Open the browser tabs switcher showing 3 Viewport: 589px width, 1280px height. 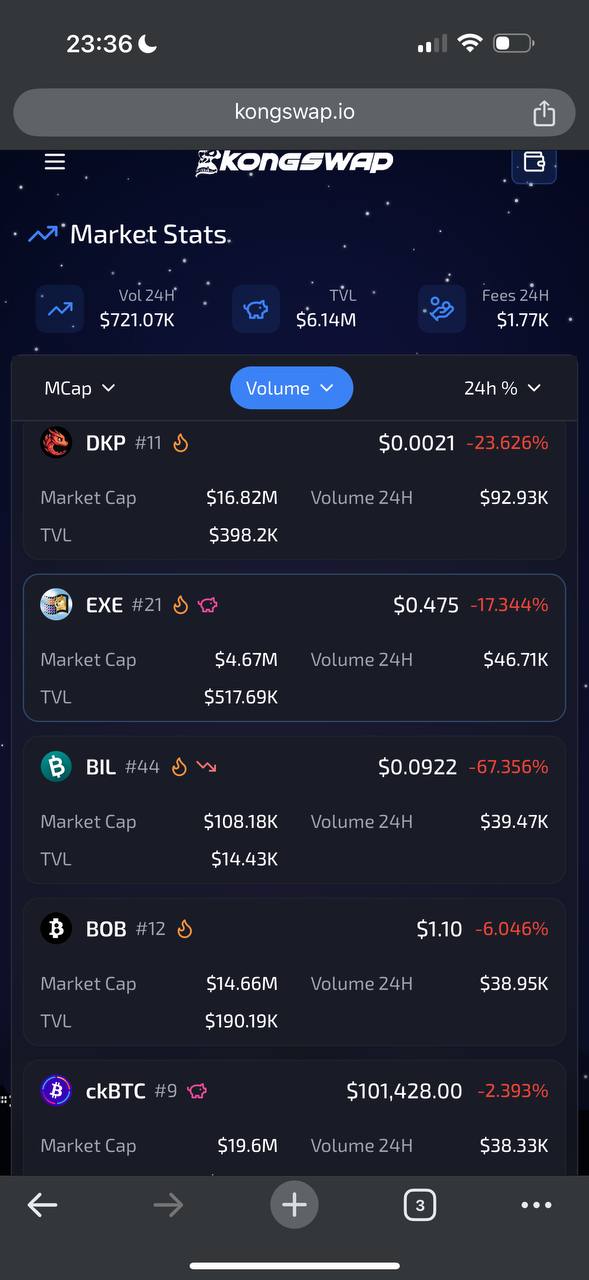pos(419,1205)
